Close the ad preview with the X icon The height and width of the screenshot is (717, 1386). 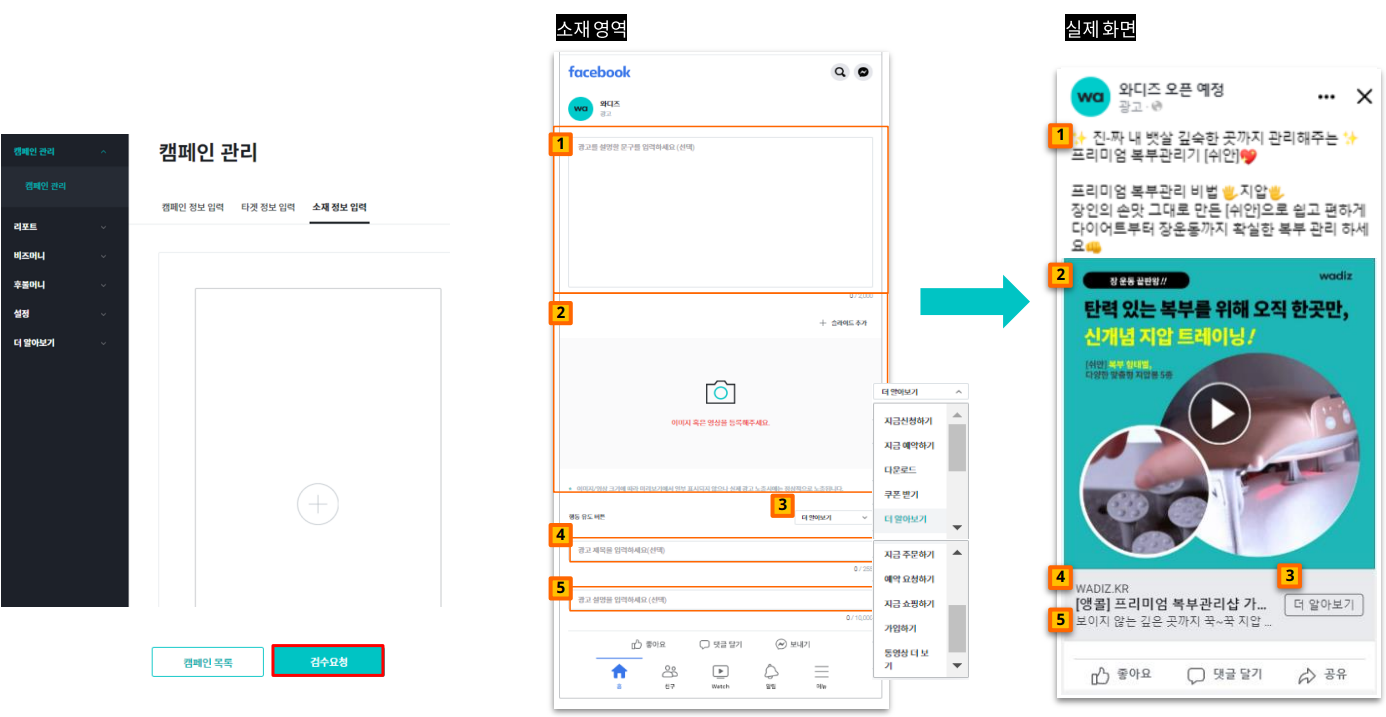[x=1364, y=97]
